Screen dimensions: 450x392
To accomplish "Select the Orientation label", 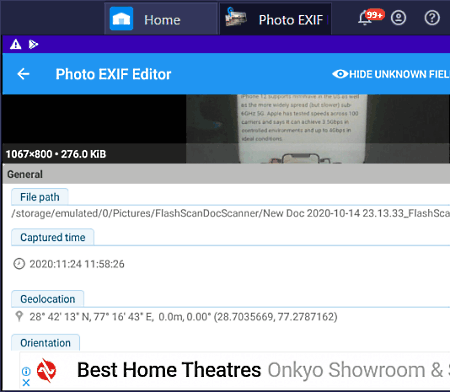I will pyautogui.click(x=45, y=343).
